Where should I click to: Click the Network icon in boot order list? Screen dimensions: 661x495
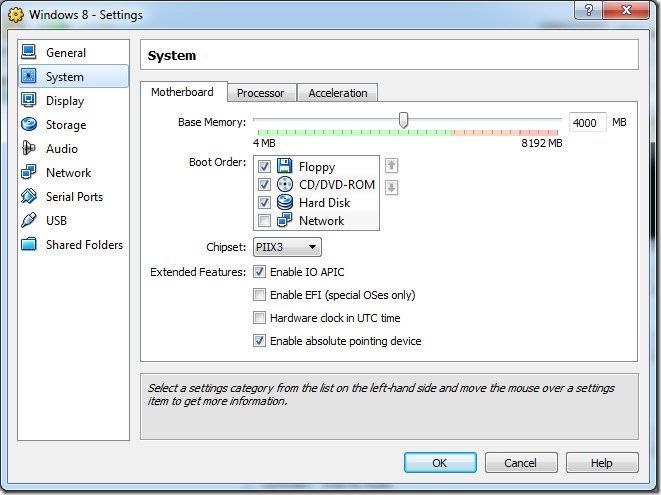coord(285,220)
